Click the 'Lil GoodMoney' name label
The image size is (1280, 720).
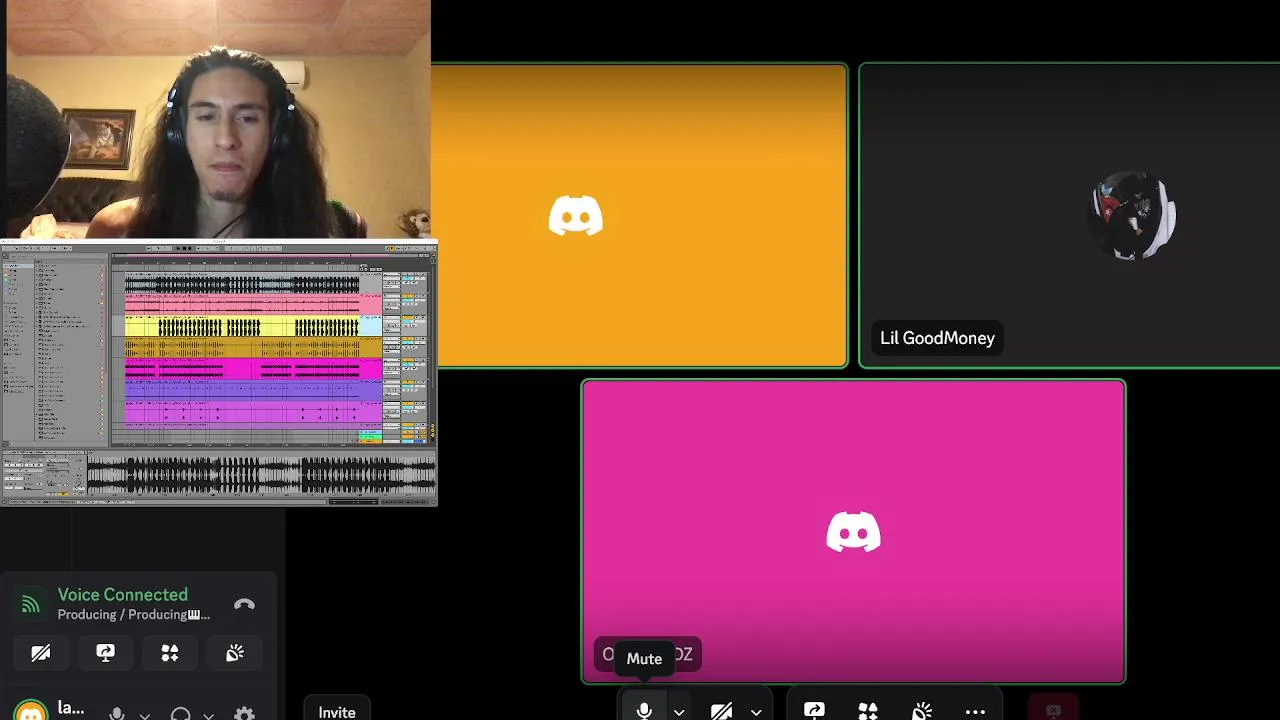[937, 338]
